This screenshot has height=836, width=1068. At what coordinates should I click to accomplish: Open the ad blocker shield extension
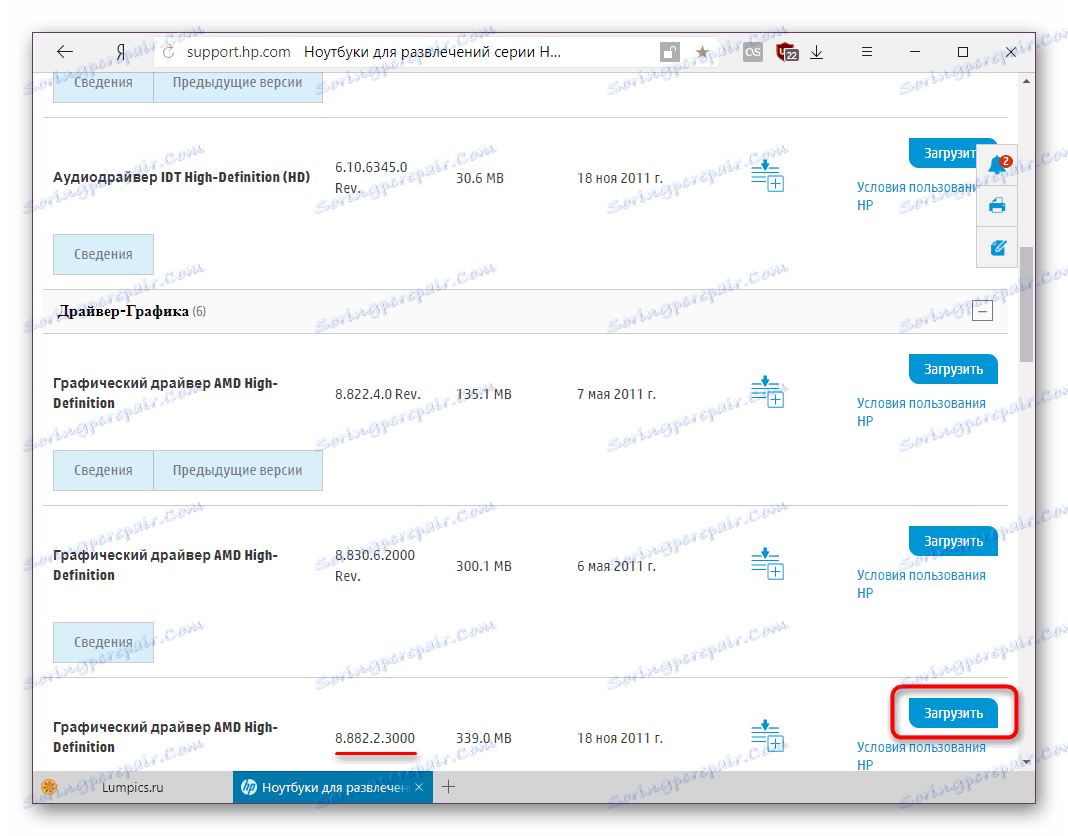point(787,52)
